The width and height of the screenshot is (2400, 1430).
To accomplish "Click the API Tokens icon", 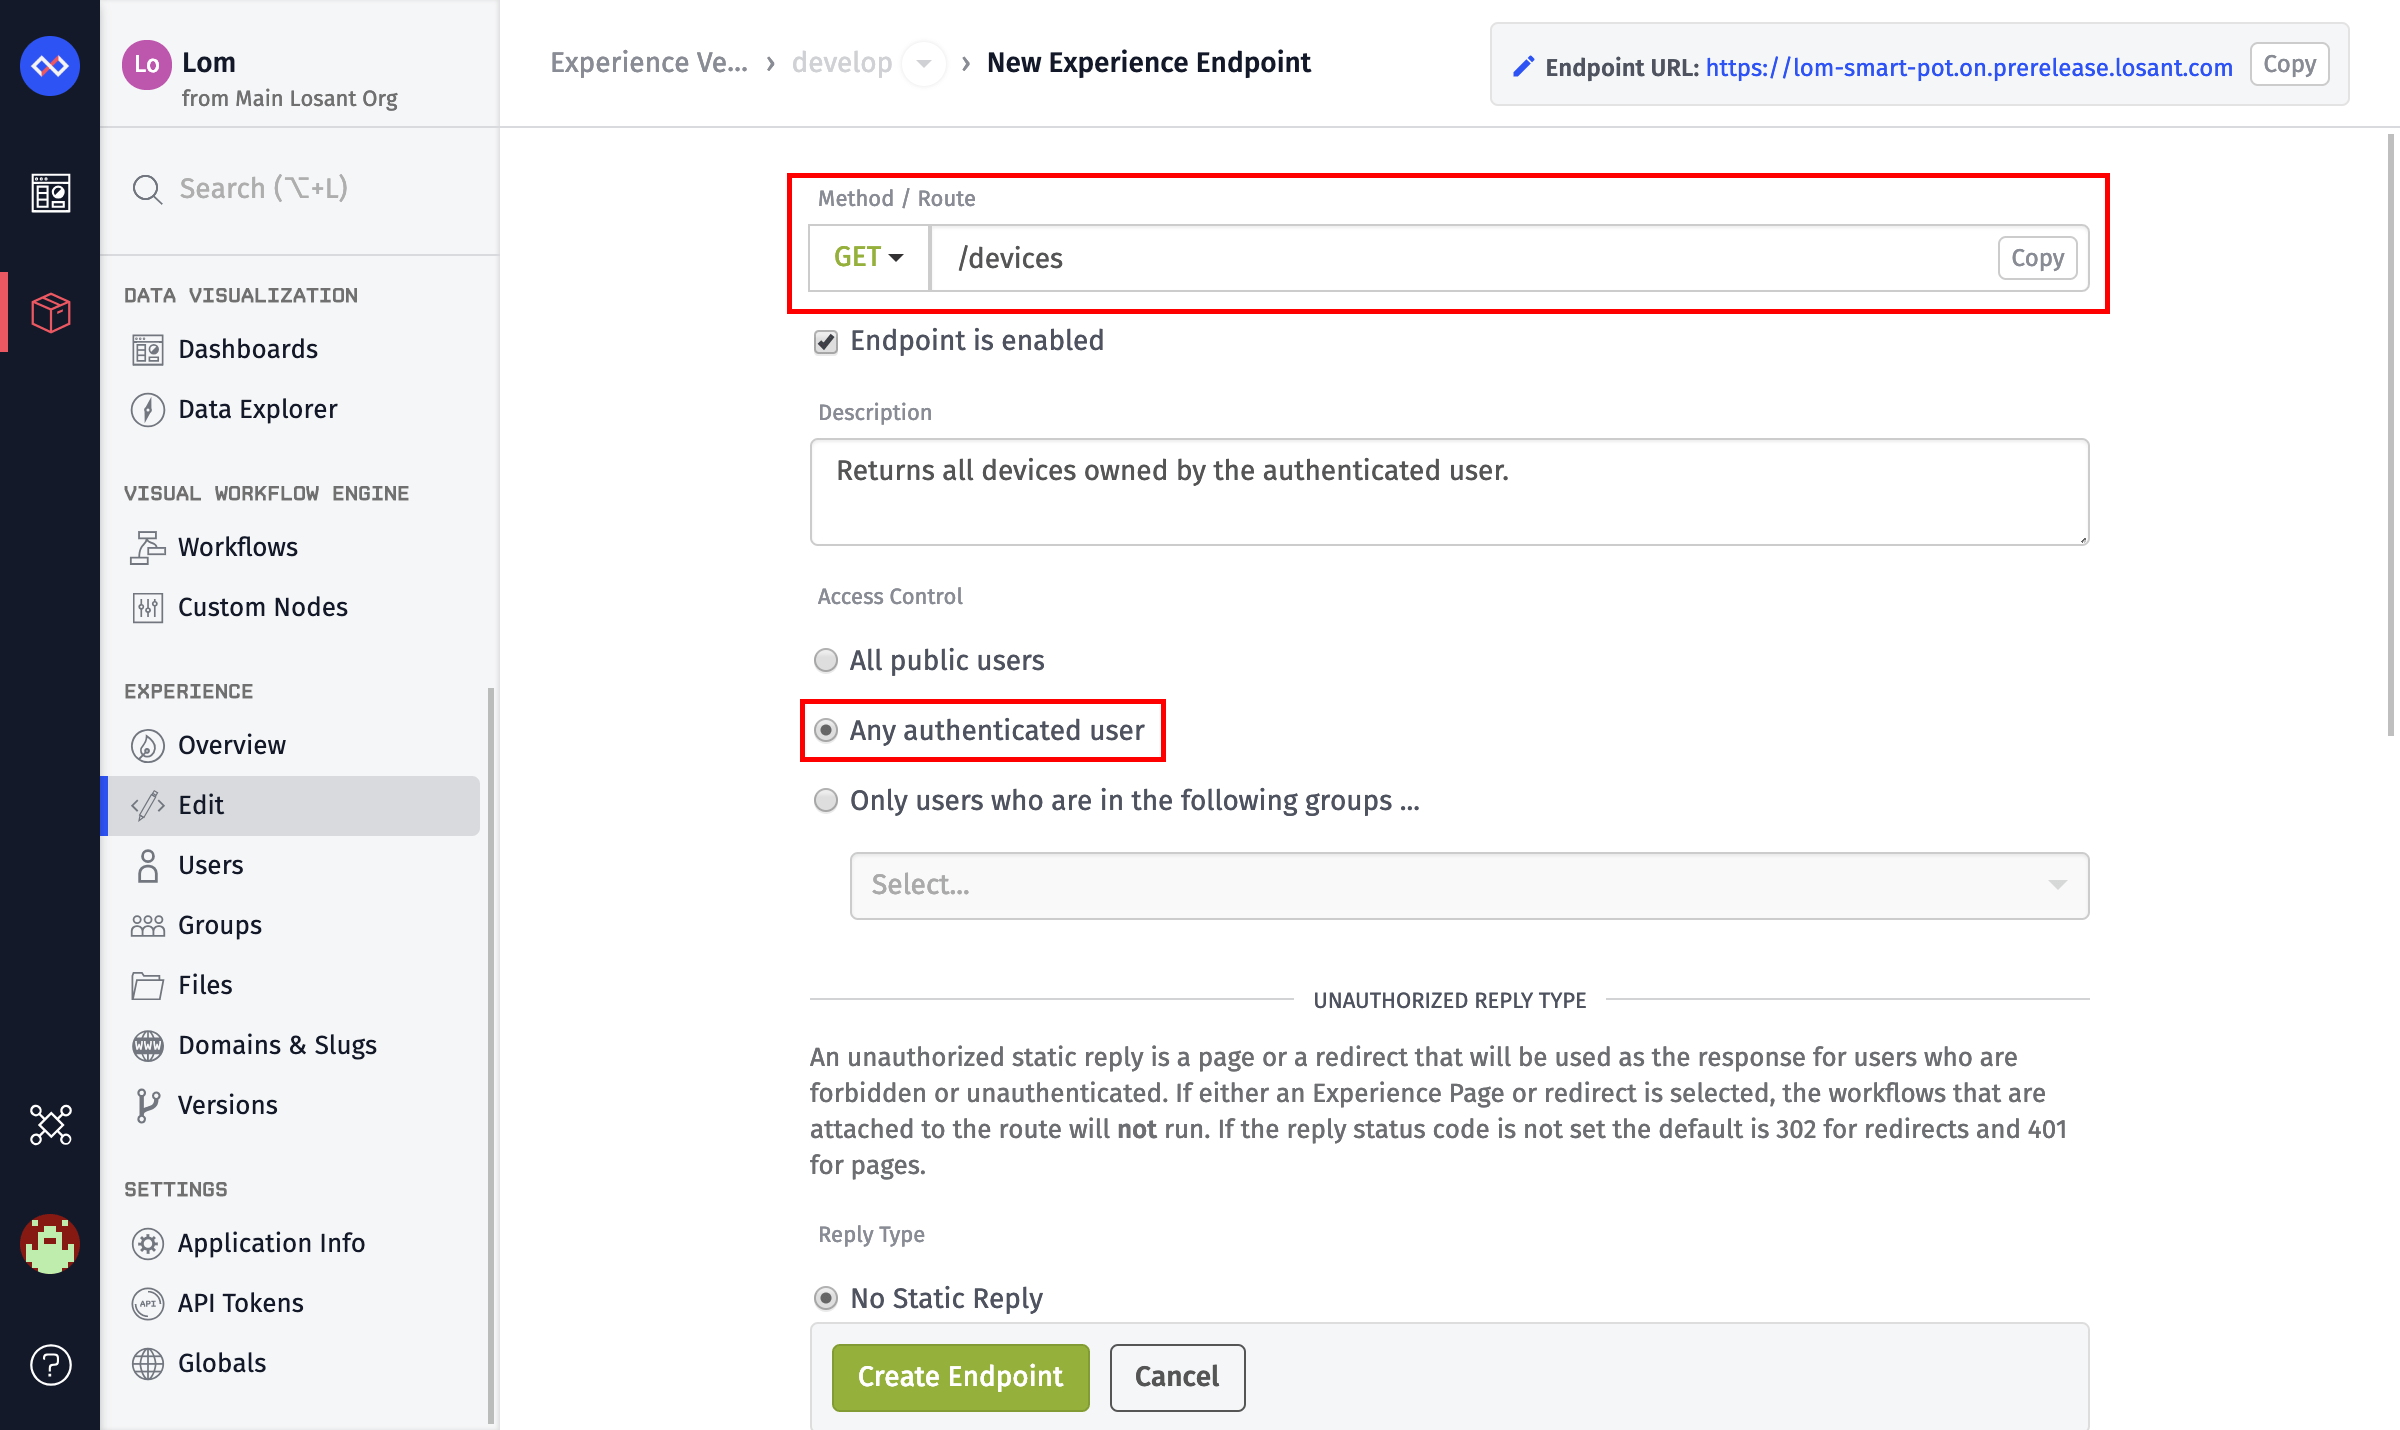I will click(148, 1304).
